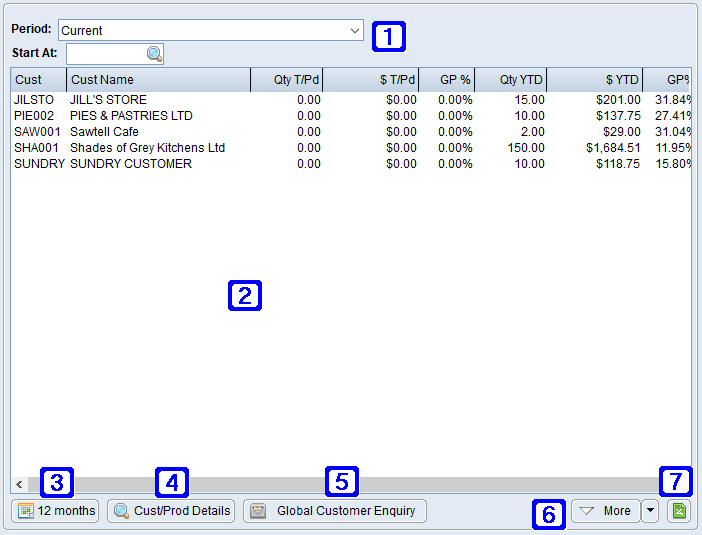Click $201.00 YTD value
This screenshot has height=535, width=702.
[618, 100]
